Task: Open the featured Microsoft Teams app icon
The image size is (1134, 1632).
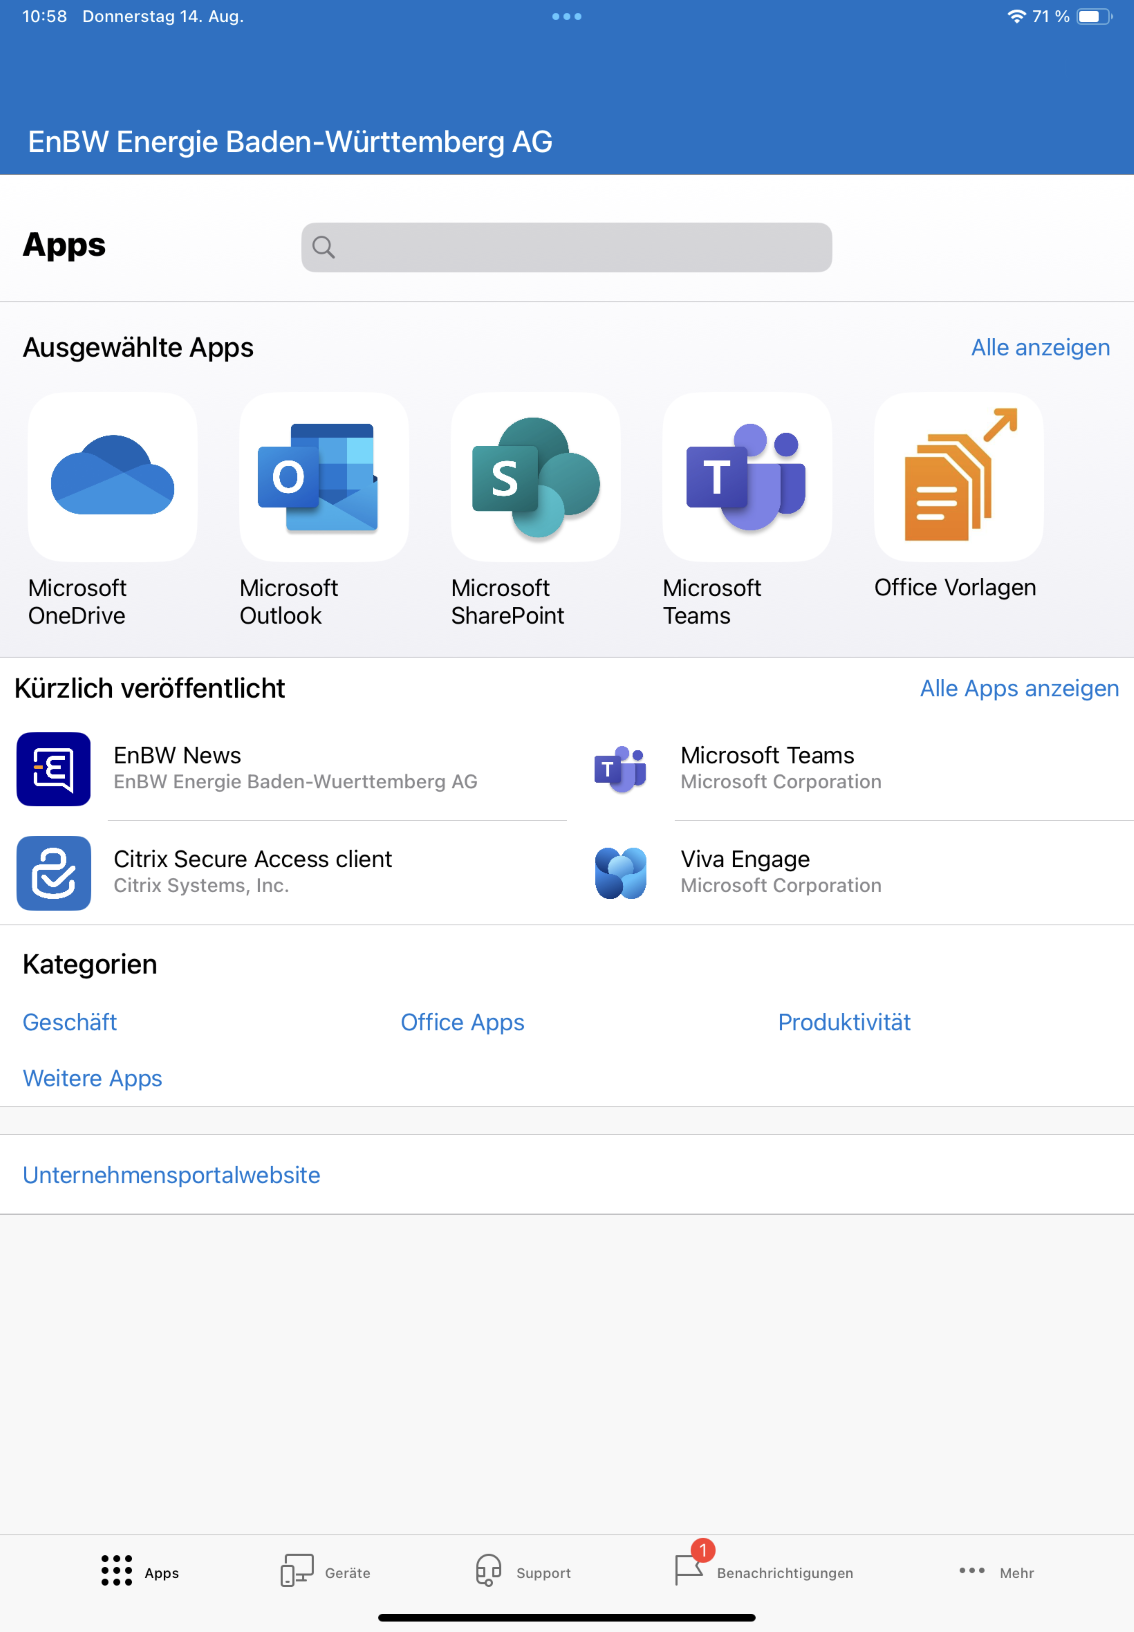Action: tap(747, 477)
